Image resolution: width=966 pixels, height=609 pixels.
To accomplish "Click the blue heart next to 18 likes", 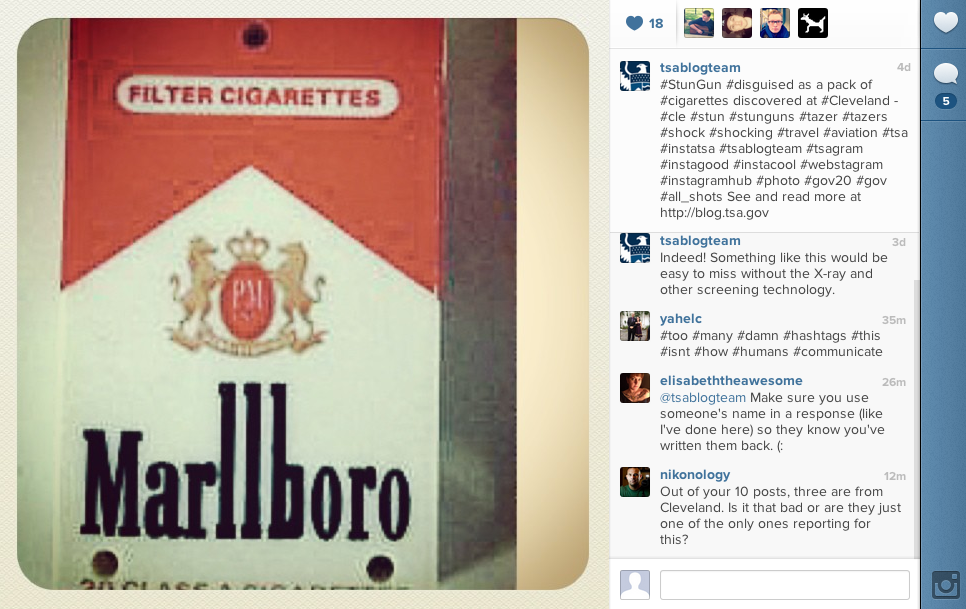I will click(634, 23).
